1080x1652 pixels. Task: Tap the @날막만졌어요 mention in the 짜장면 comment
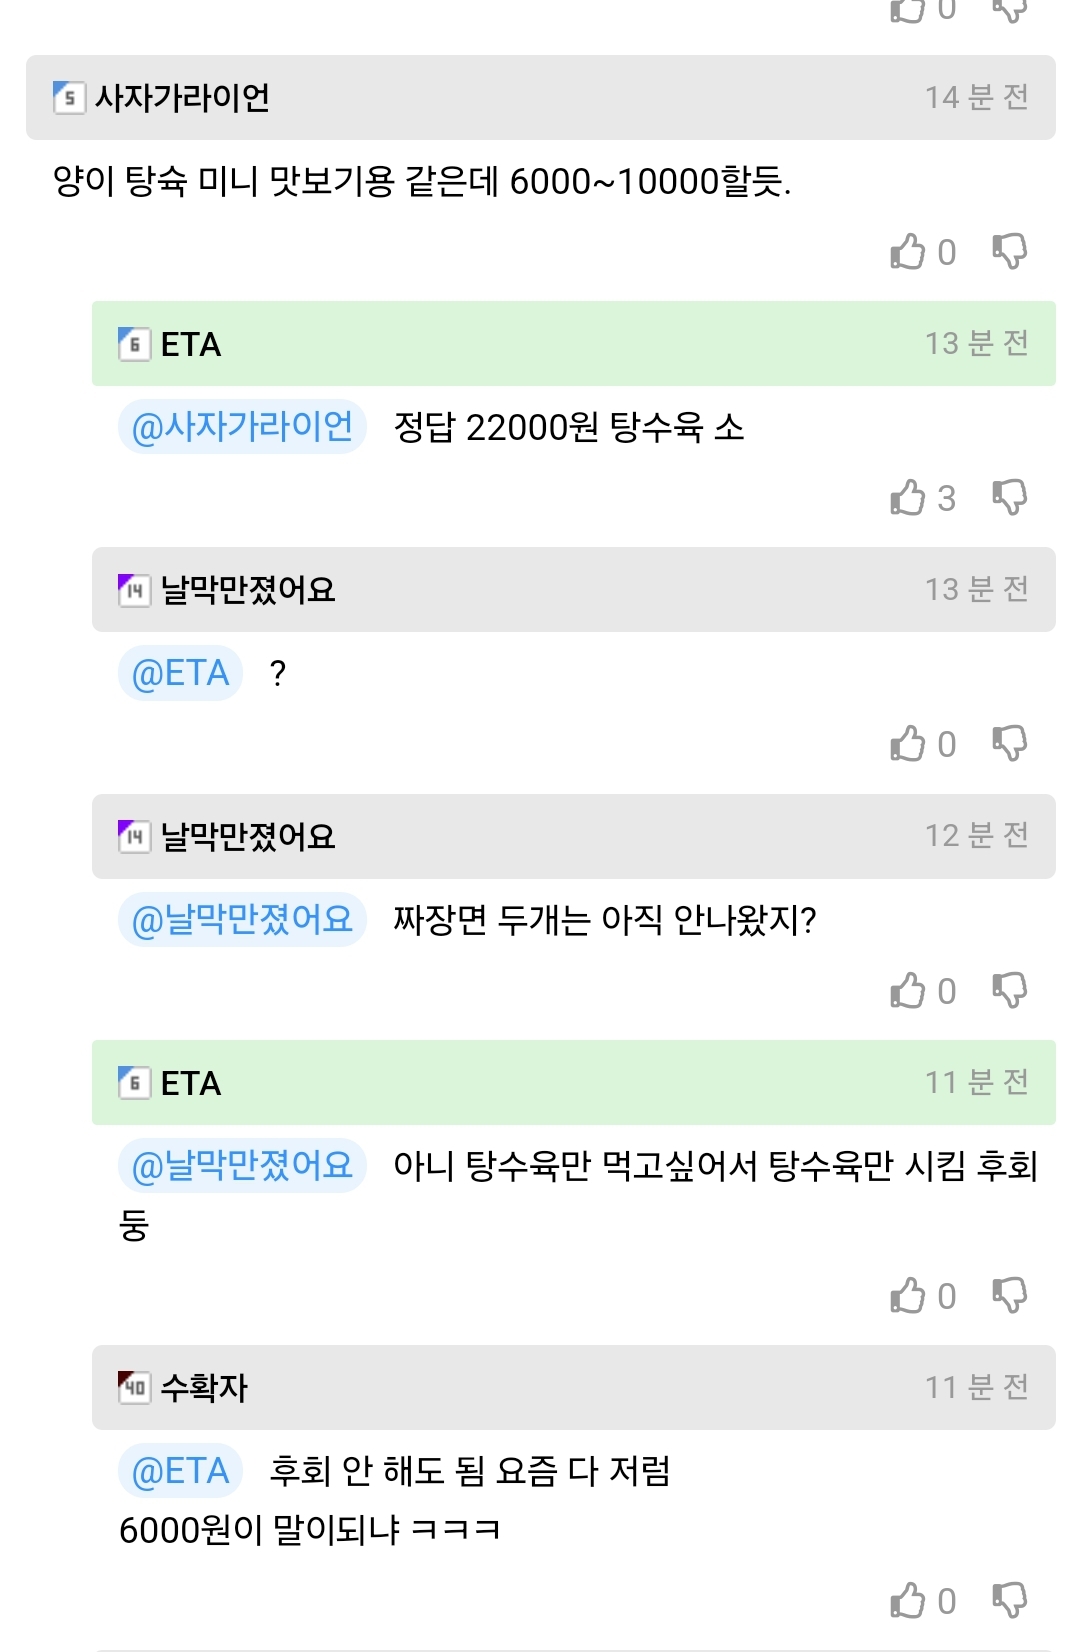click(242, 919)
